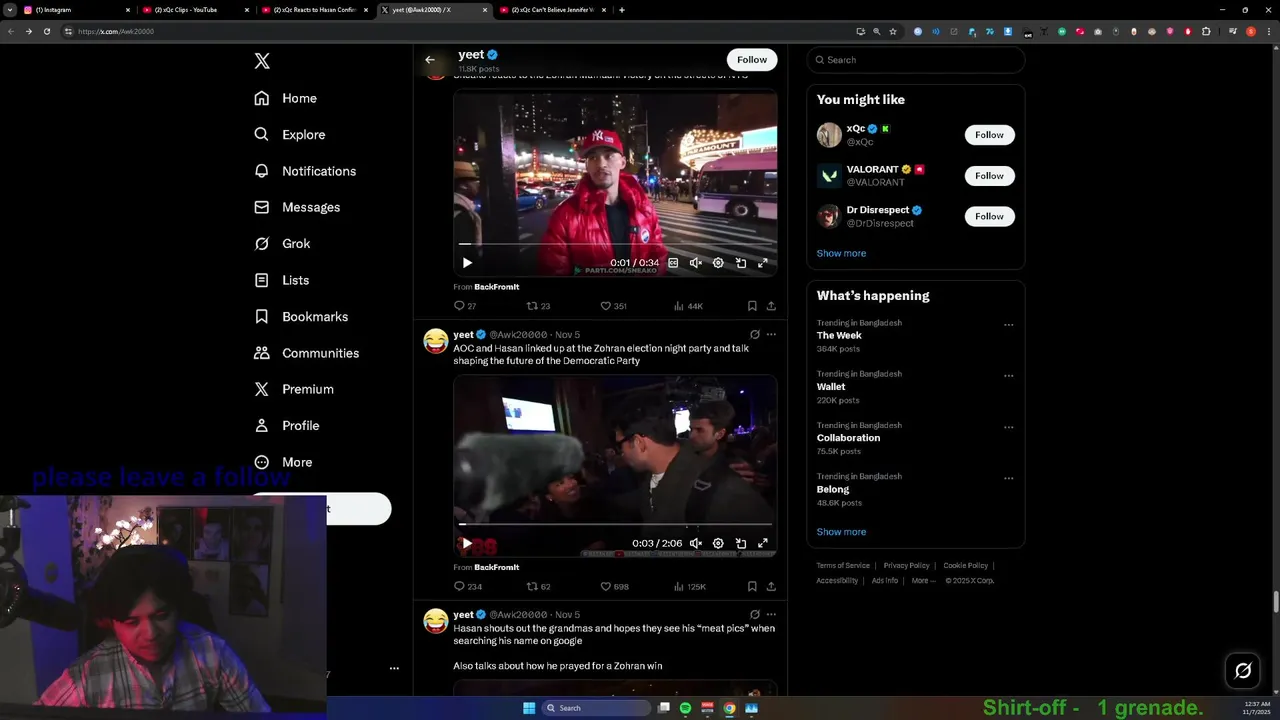Open Windows Start menu in taskbar
Viewport: 1280px width, 720px height.
point(529,708)
